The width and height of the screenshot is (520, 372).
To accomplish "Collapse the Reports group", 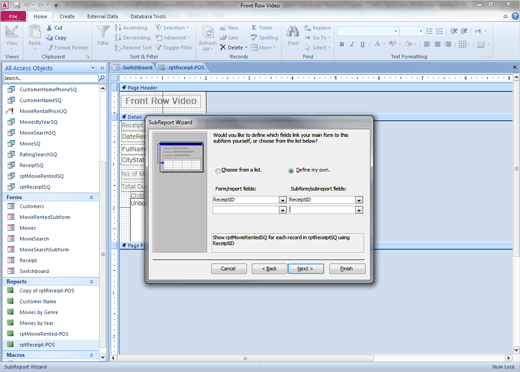I will [91, 282].
